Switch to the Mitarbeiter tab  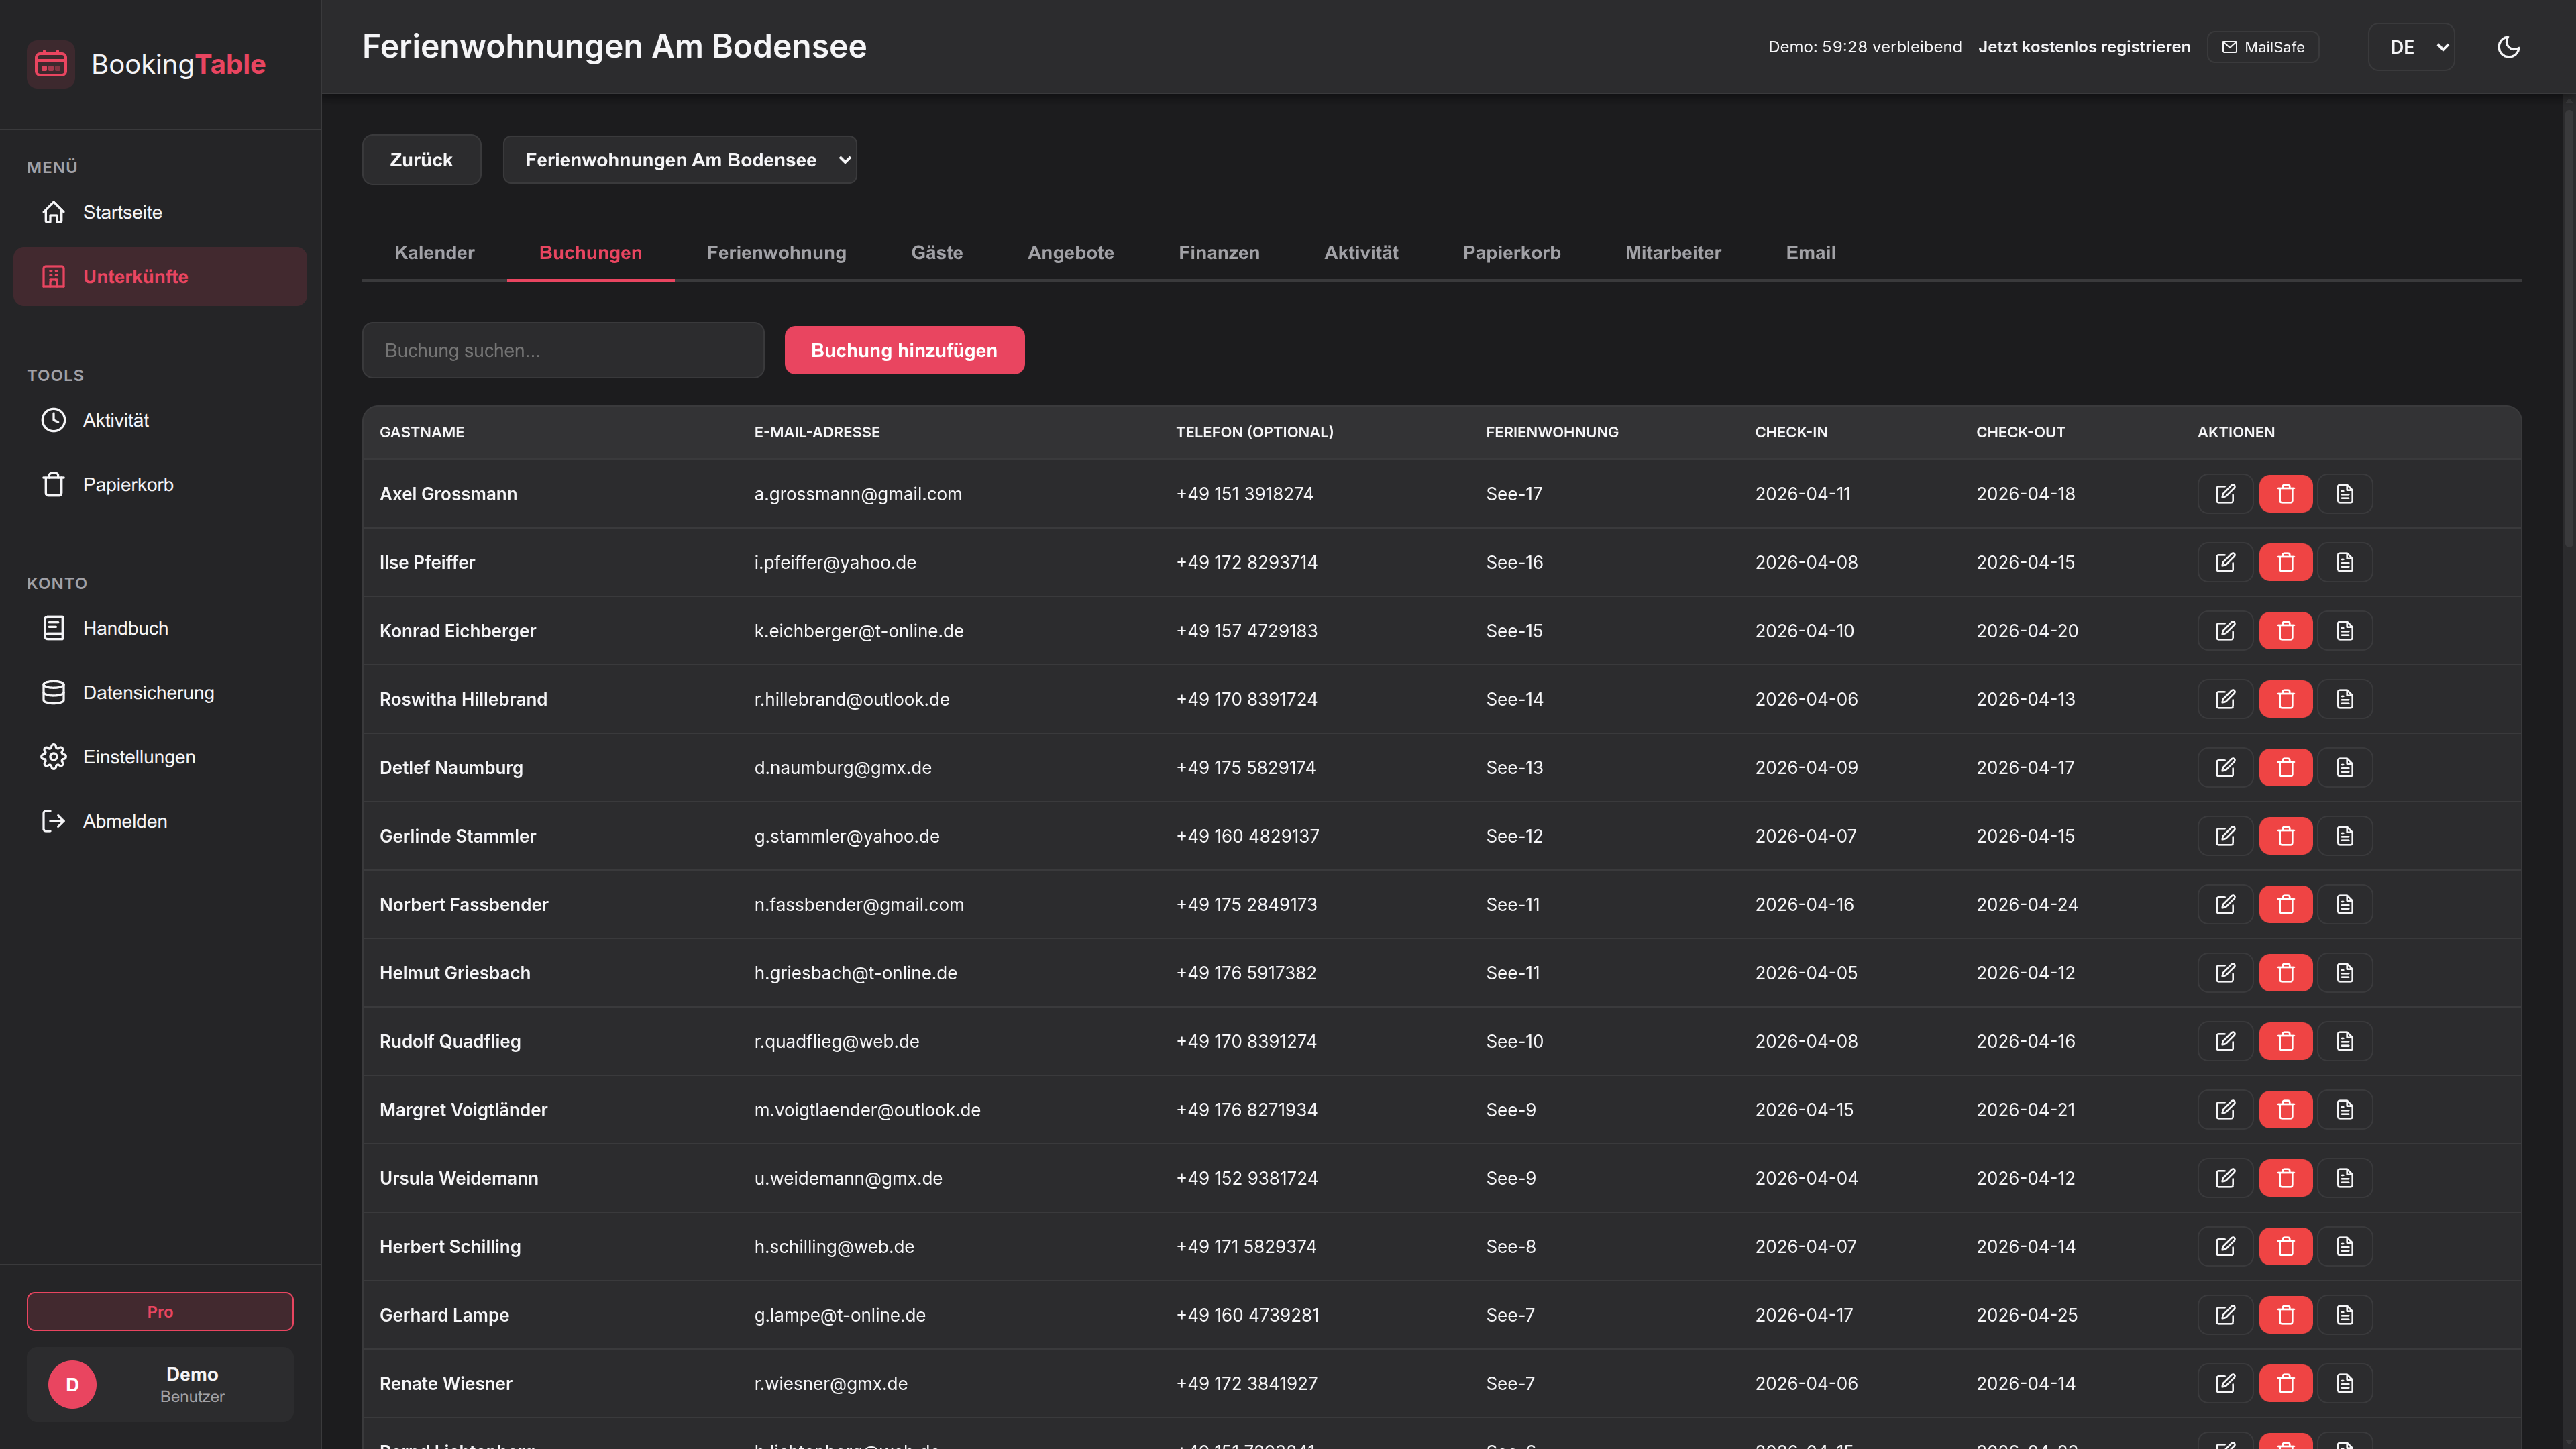tap(1673, 253)
